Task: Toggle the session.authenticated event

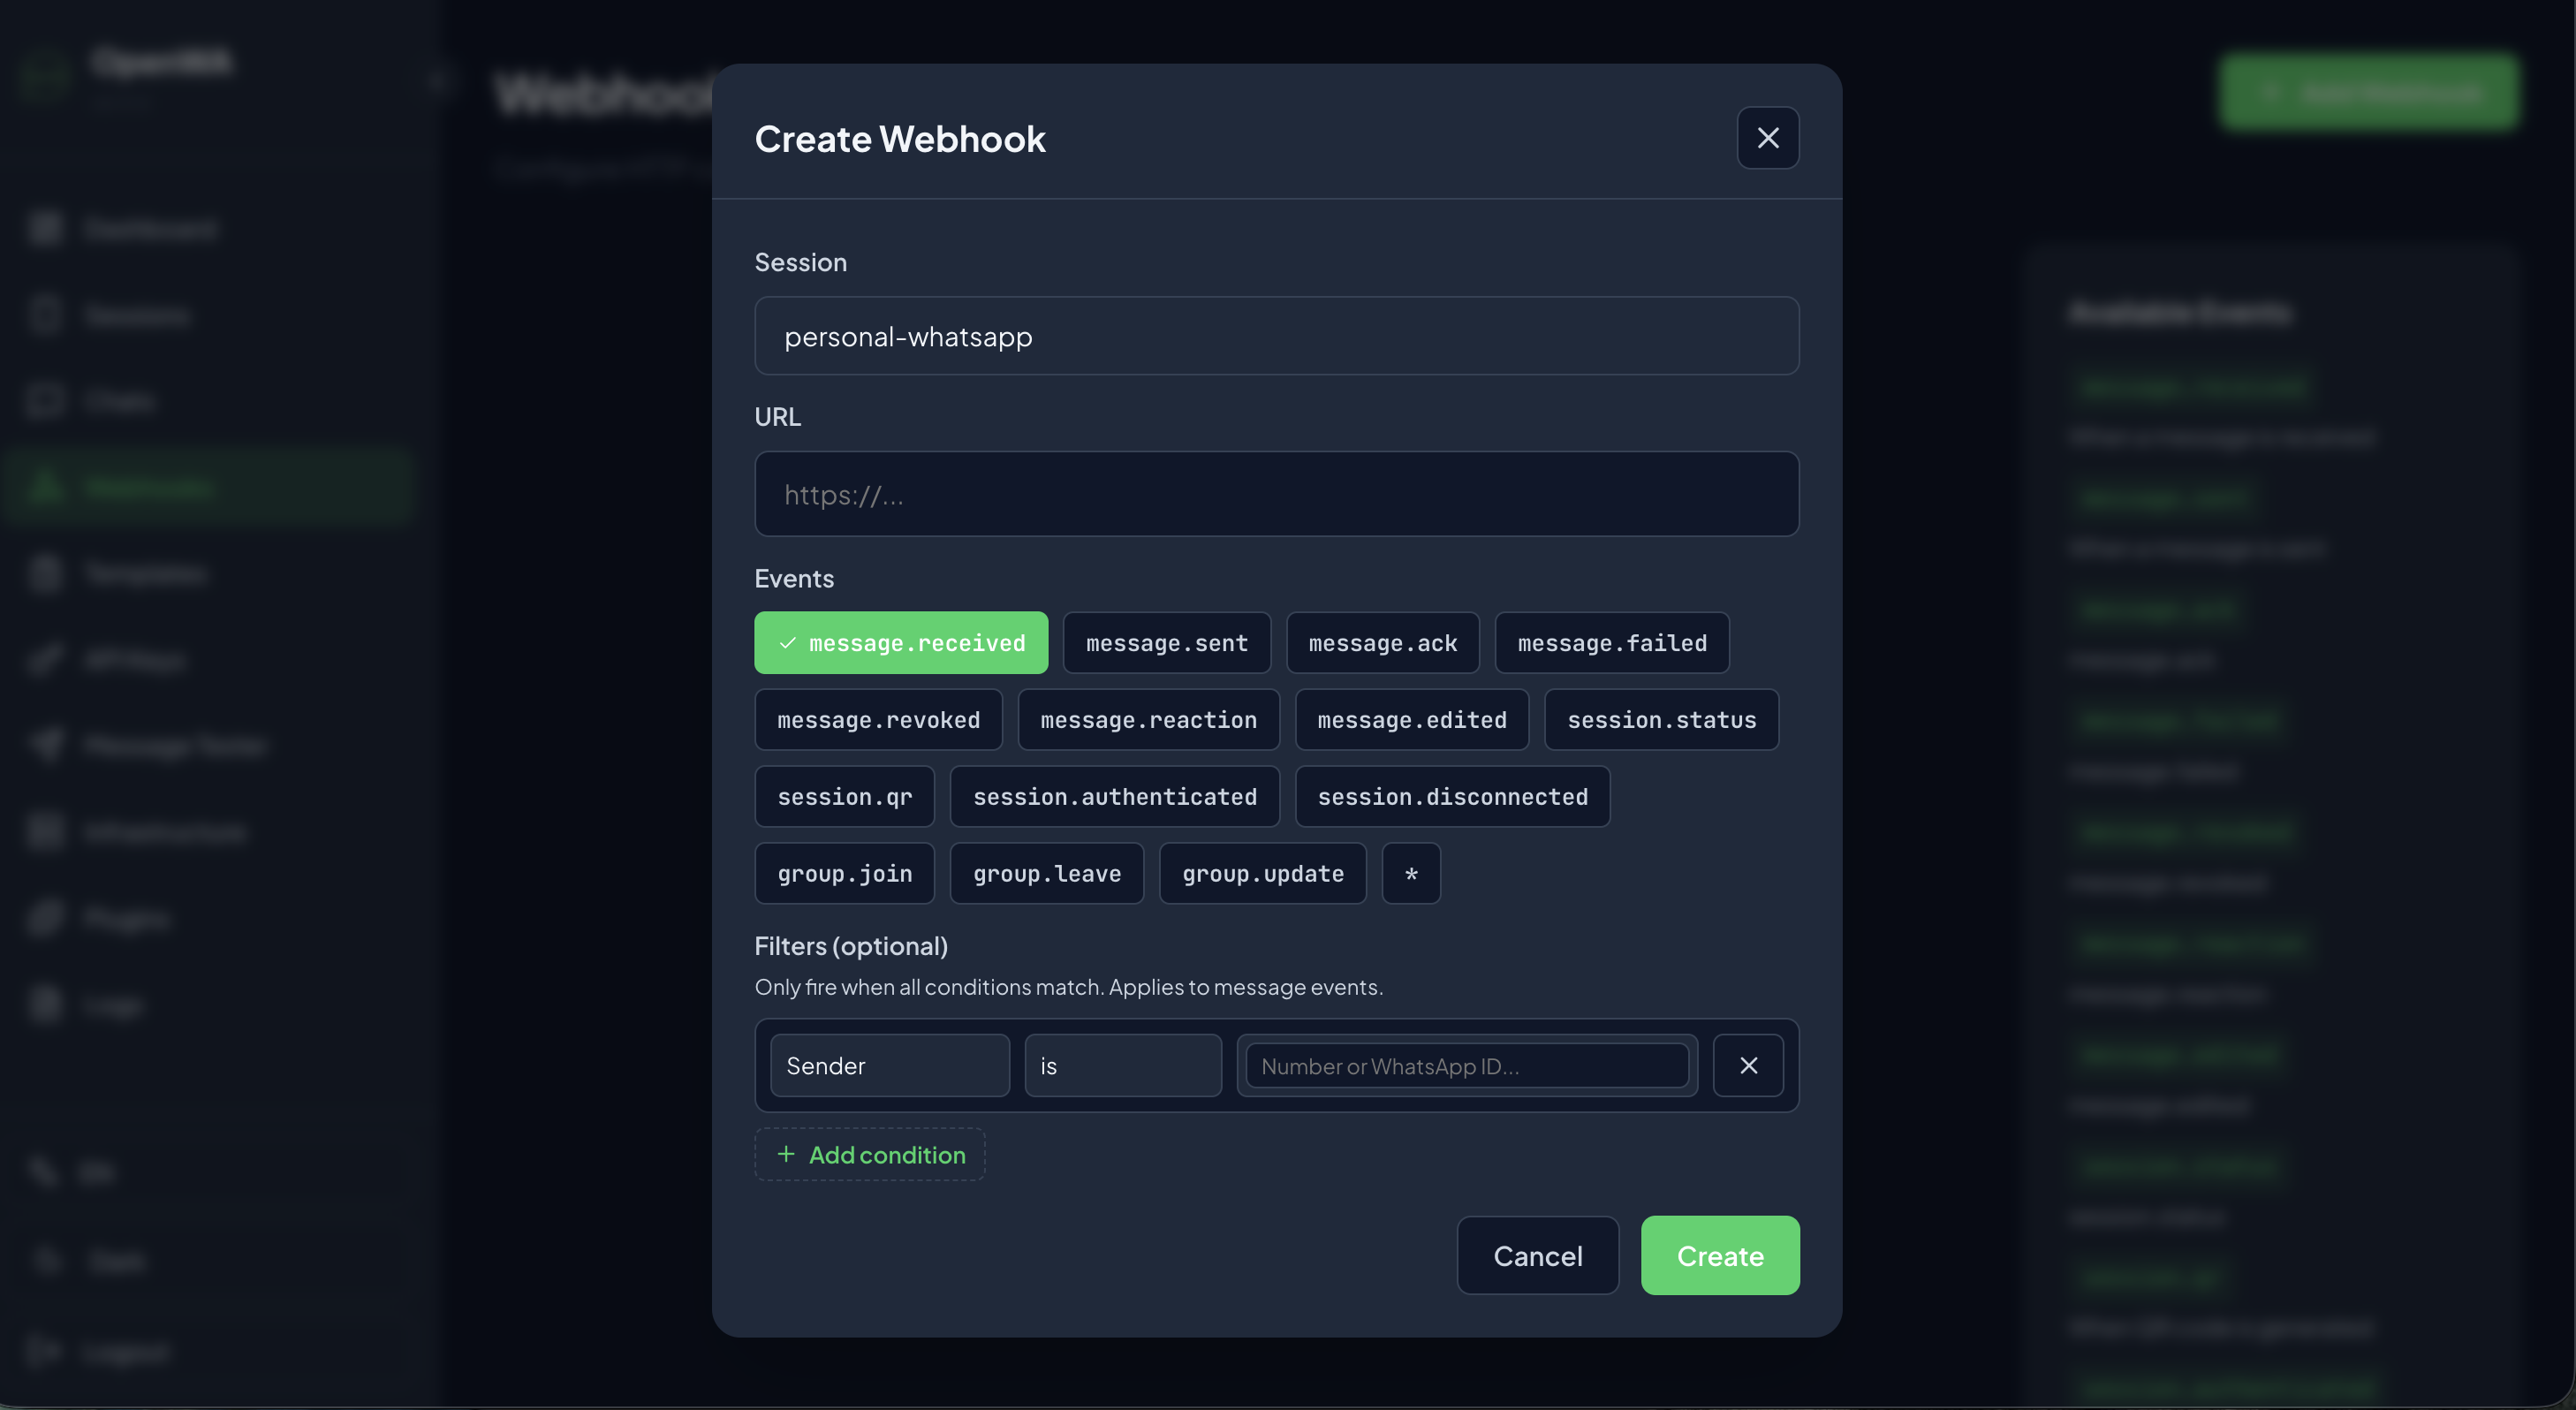Action: [1114, 797]
